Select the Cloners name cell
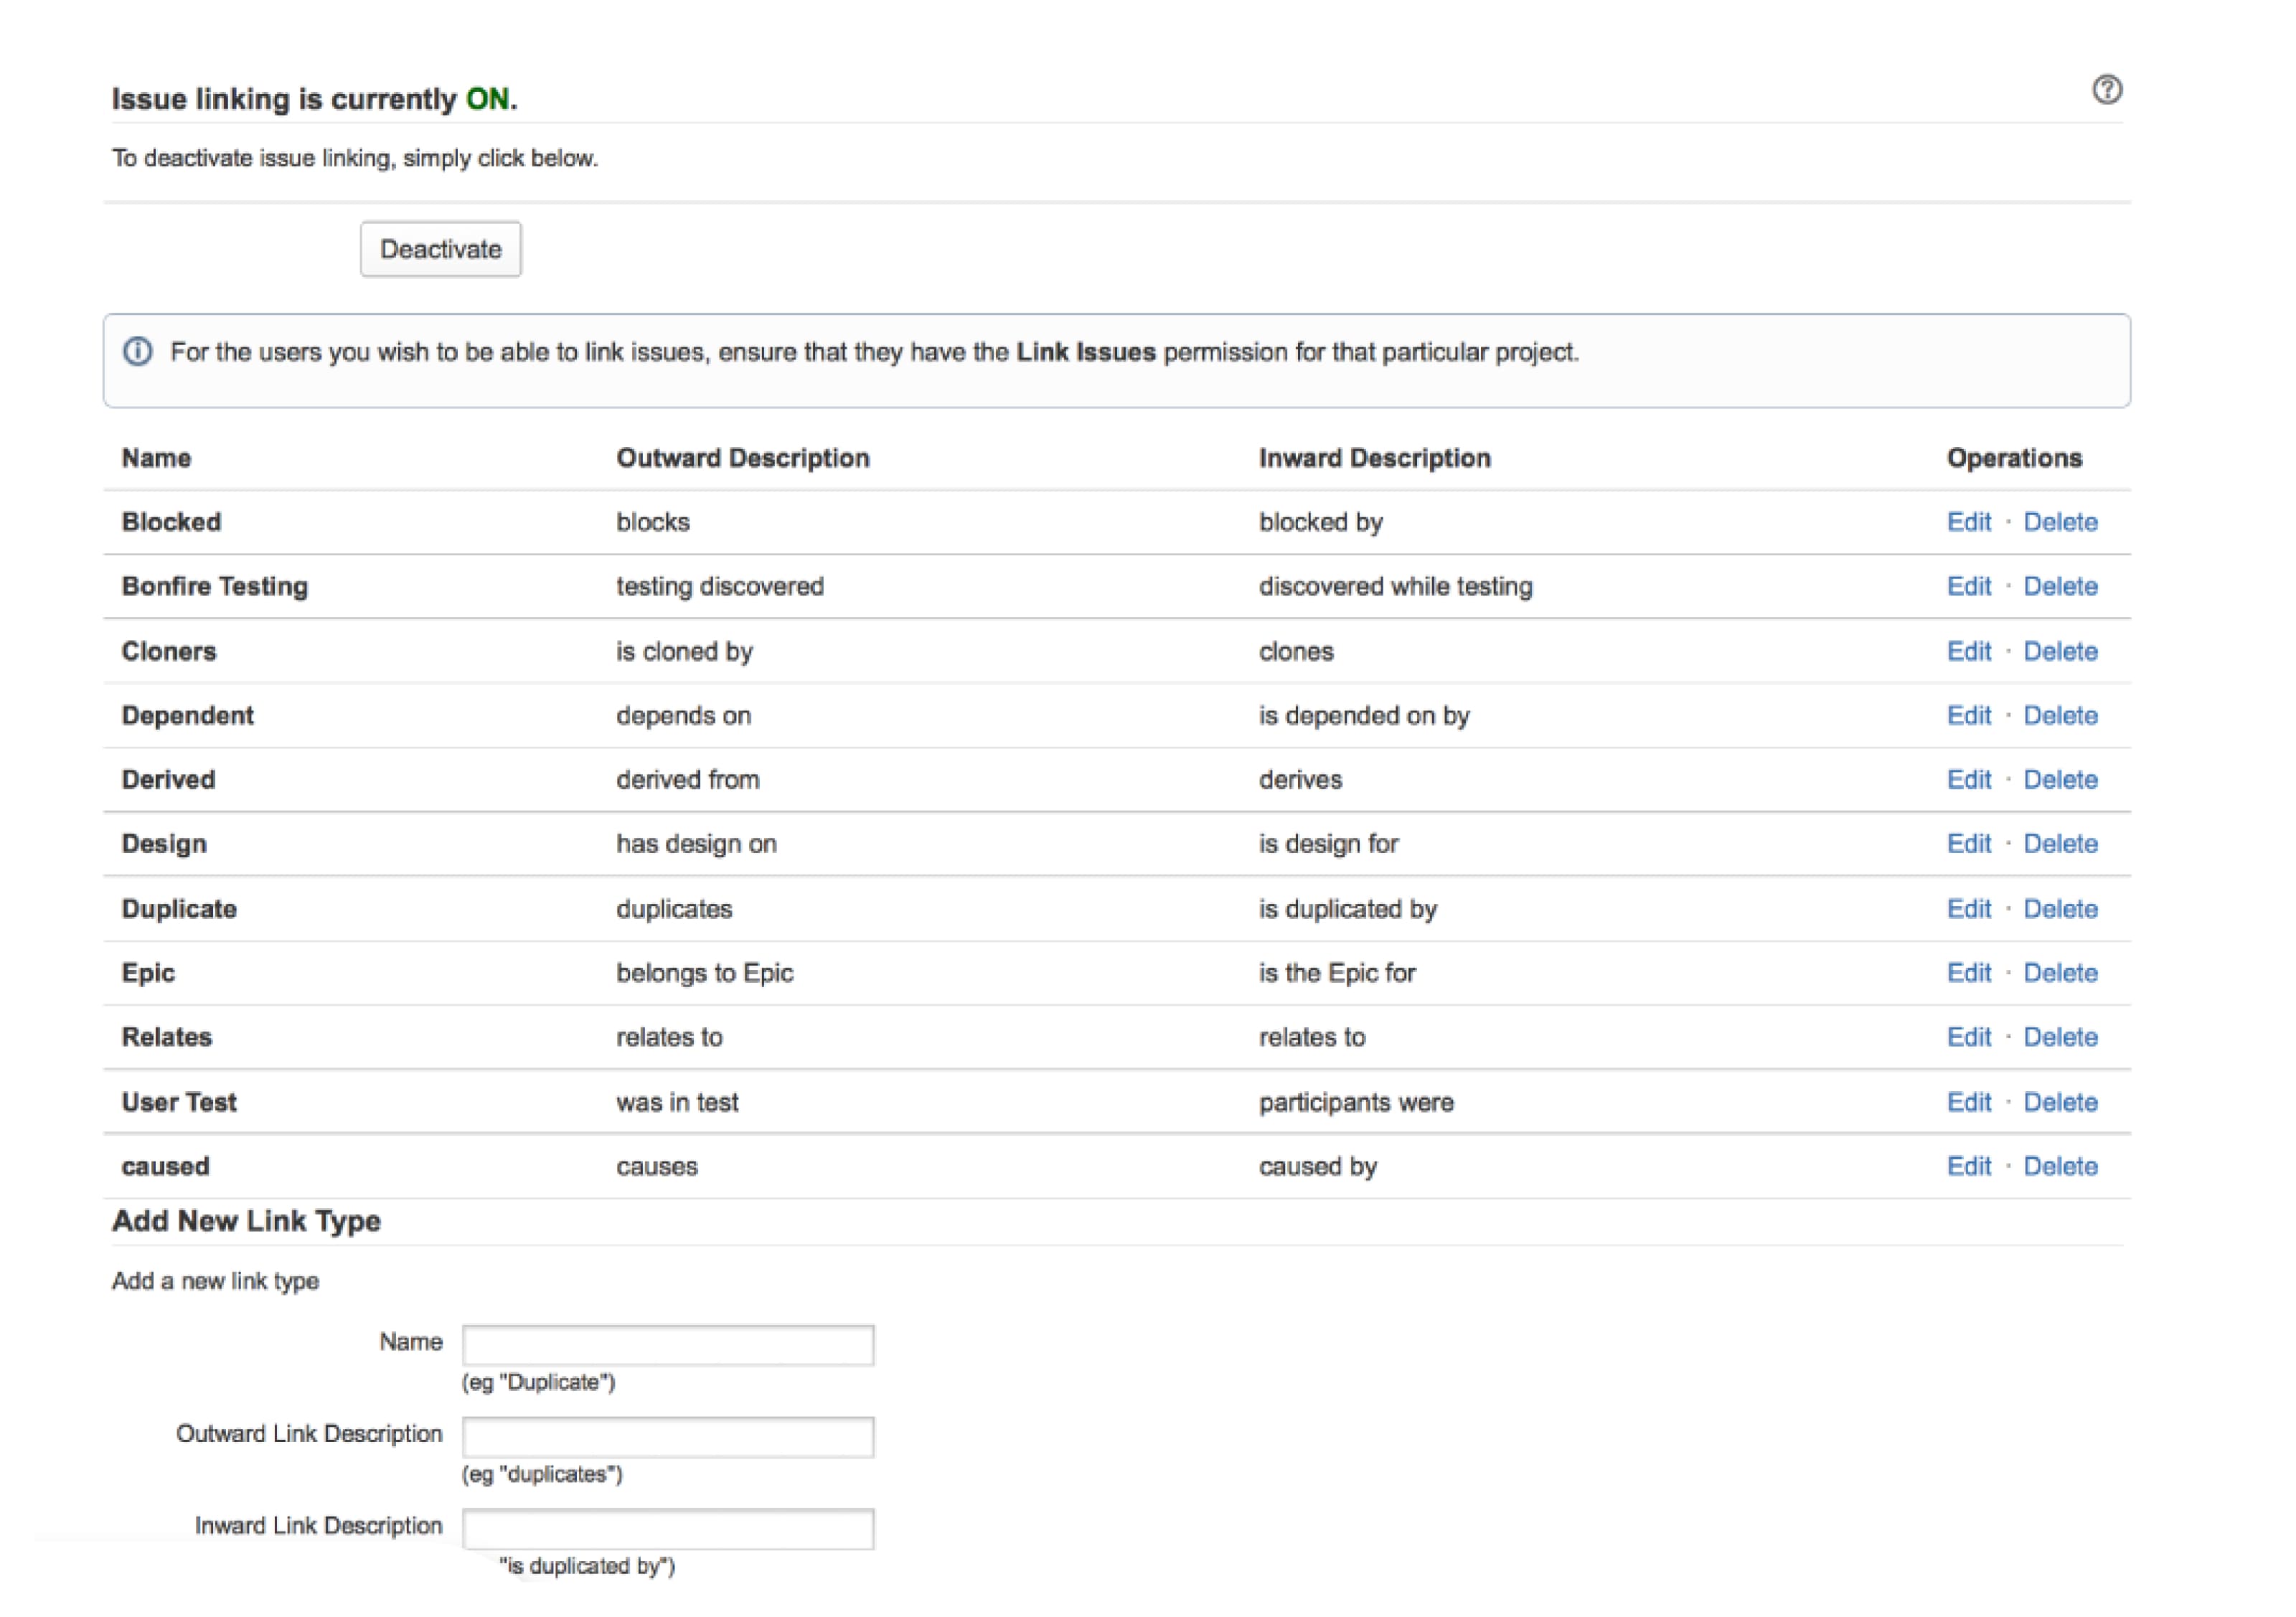The width and height of the screenshot is (2296, 1617). pos(168,651)
